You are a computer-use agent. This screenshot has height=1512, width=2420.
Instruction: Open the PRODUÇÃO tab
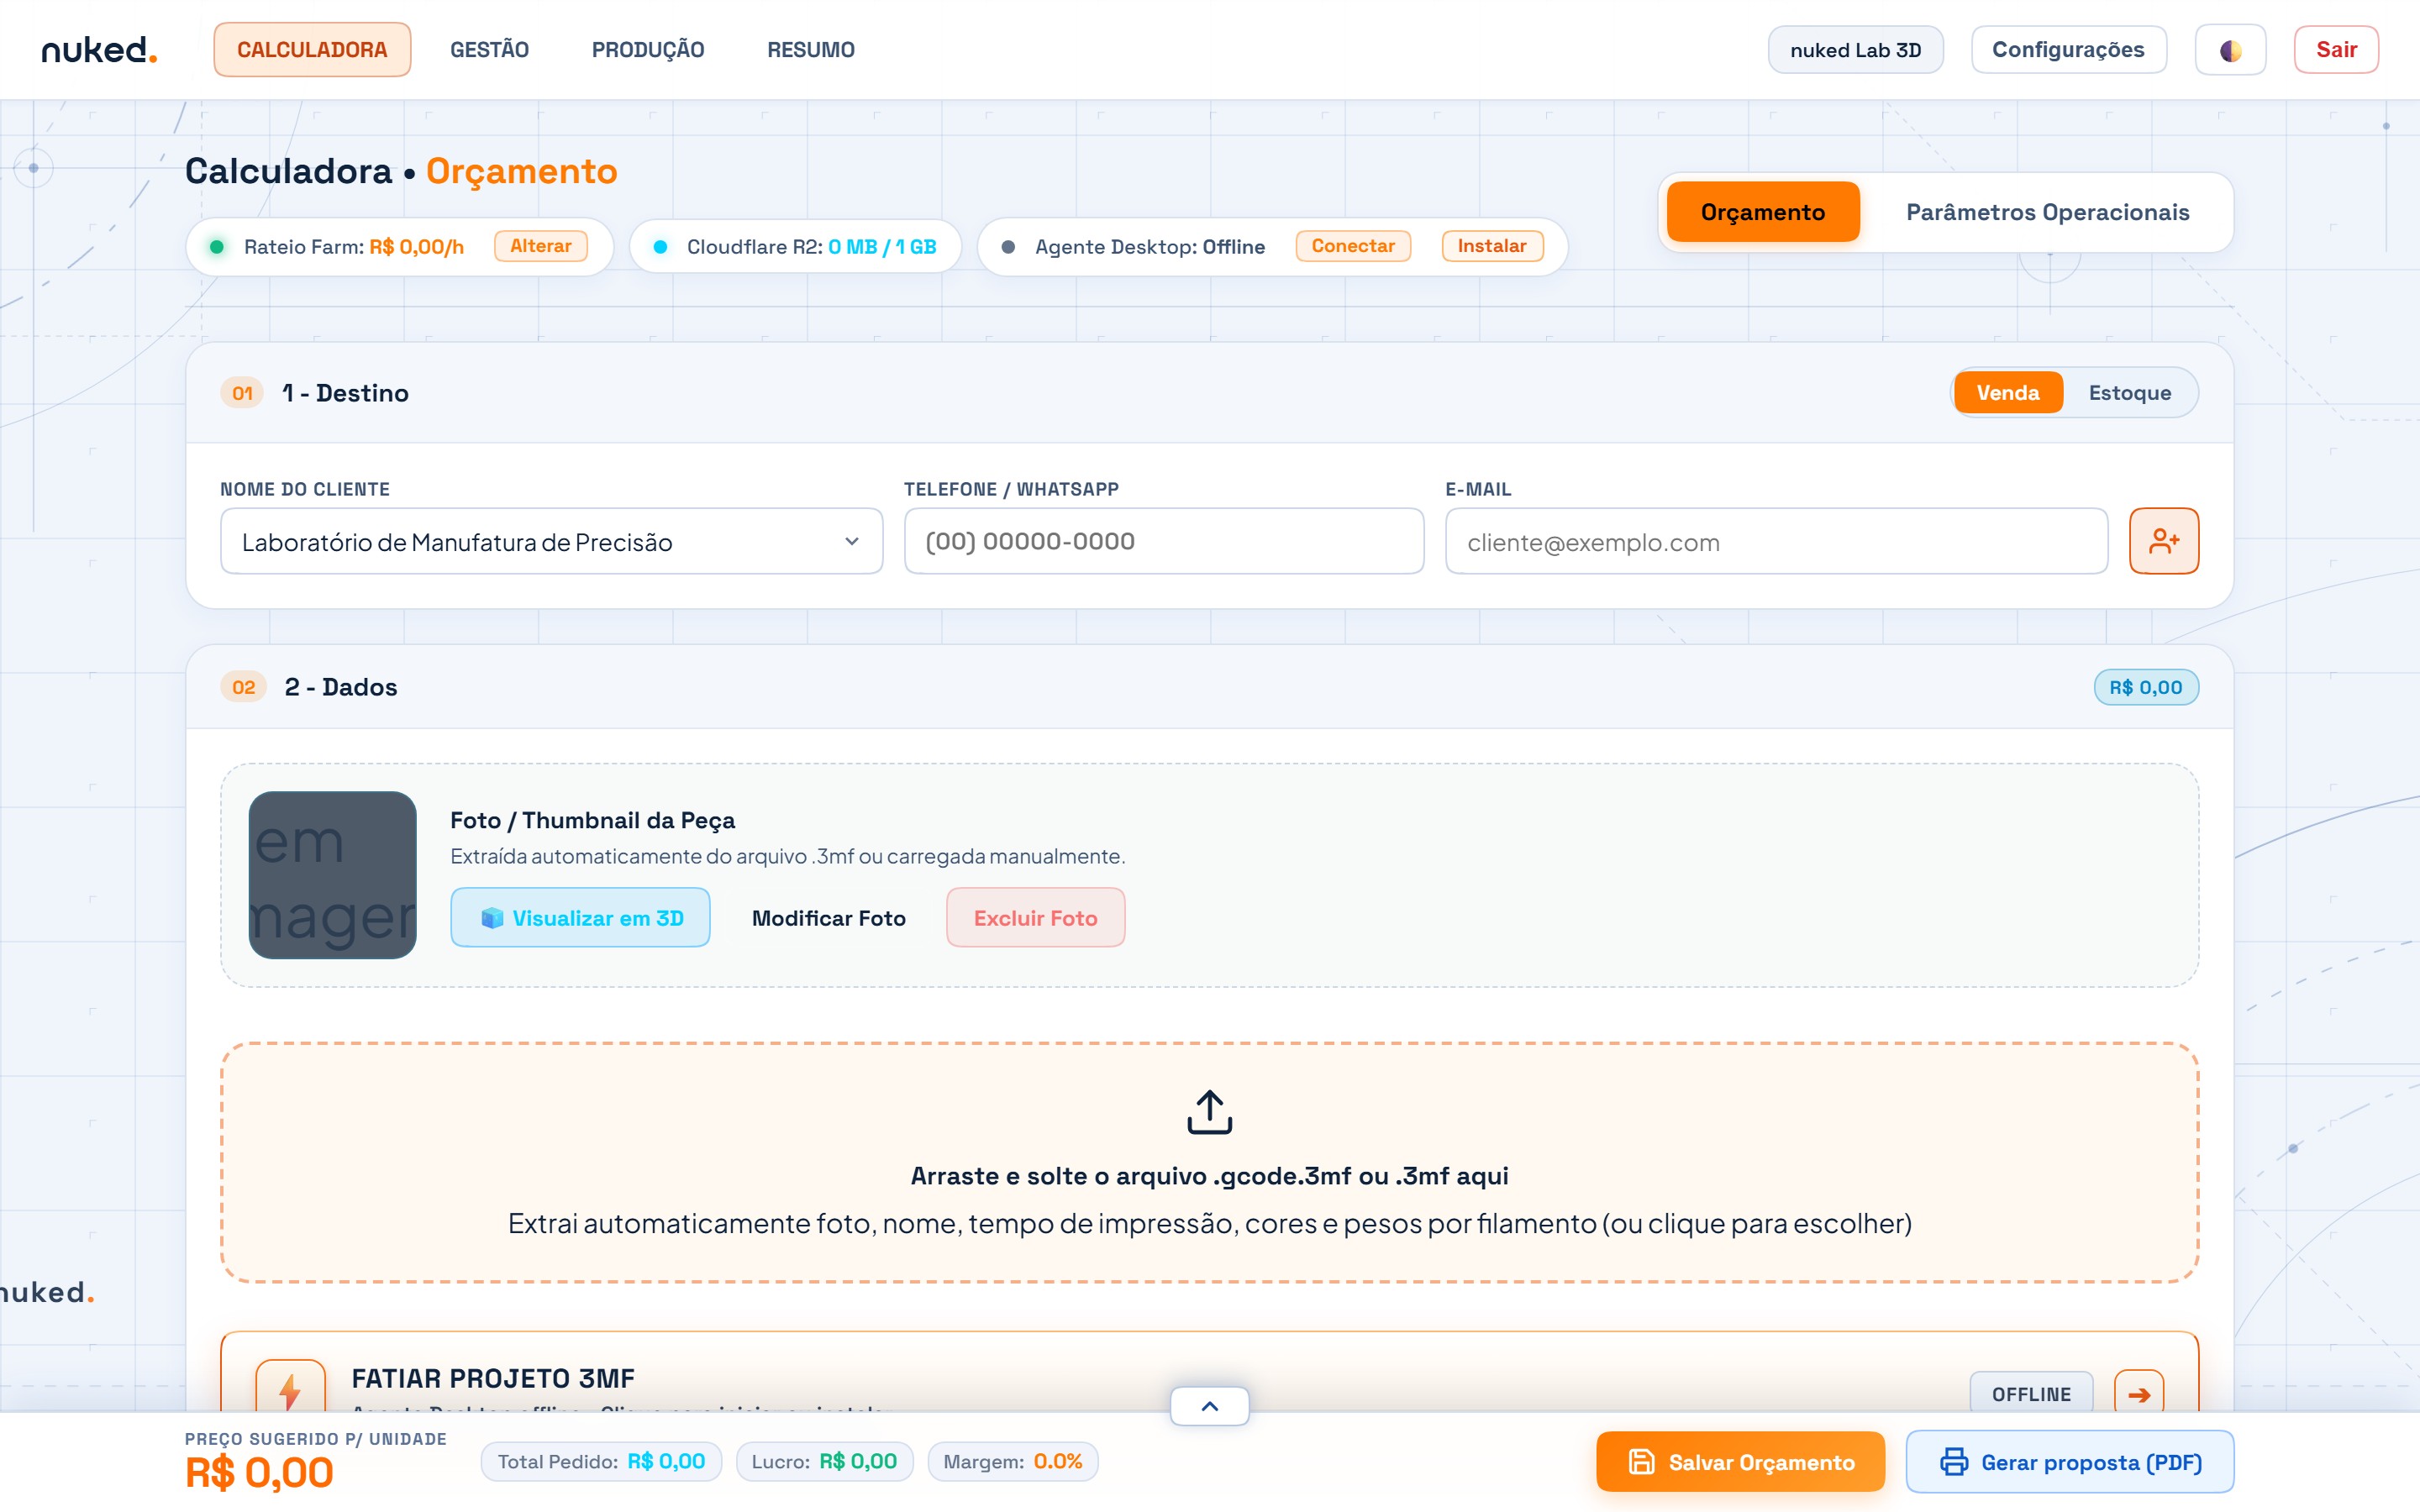tap(648, 50)
